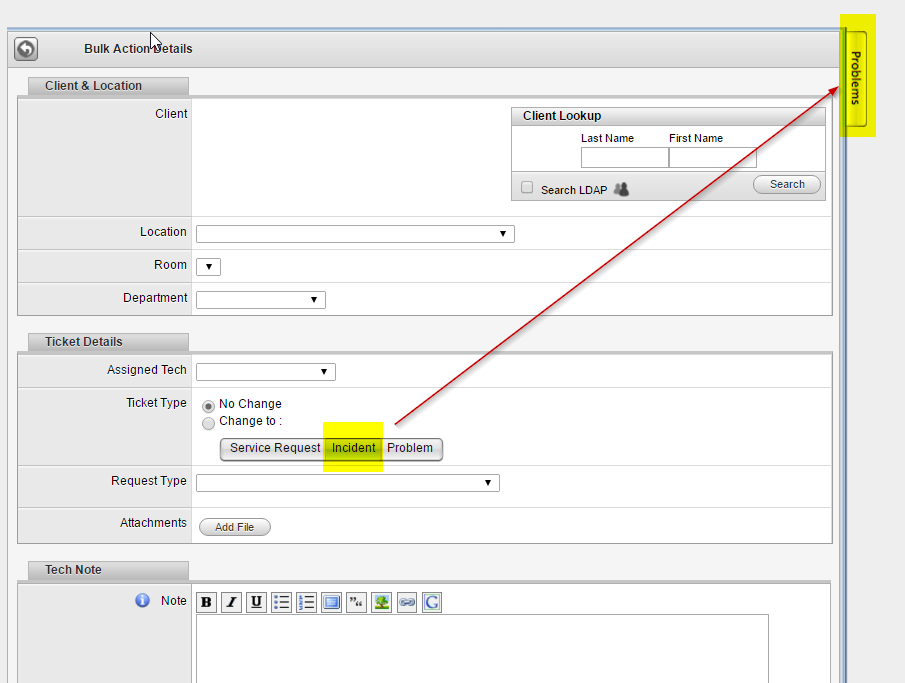Open the Assigned Tech dropdown
The image size is (905, 683).
pos(265,372)
